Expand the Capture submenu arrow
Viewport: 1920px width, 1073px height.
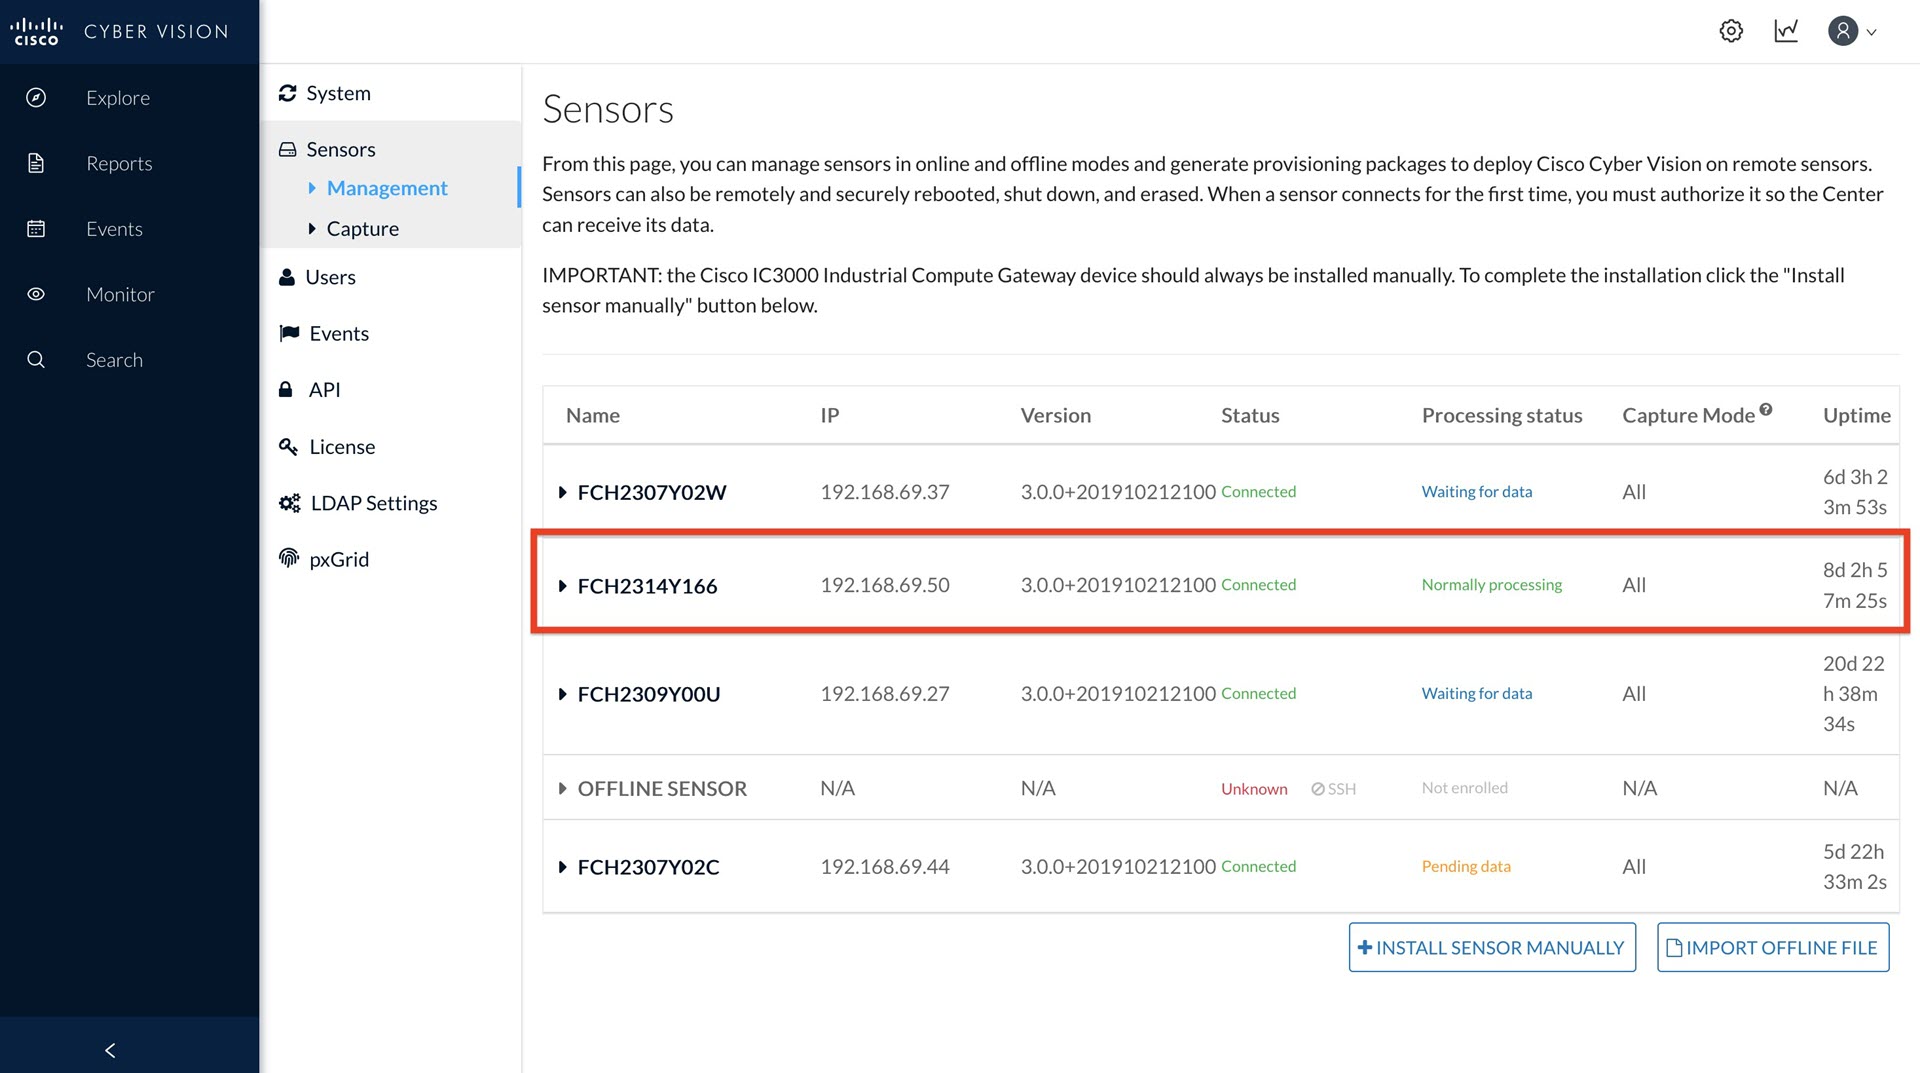[x=312, y=229]
